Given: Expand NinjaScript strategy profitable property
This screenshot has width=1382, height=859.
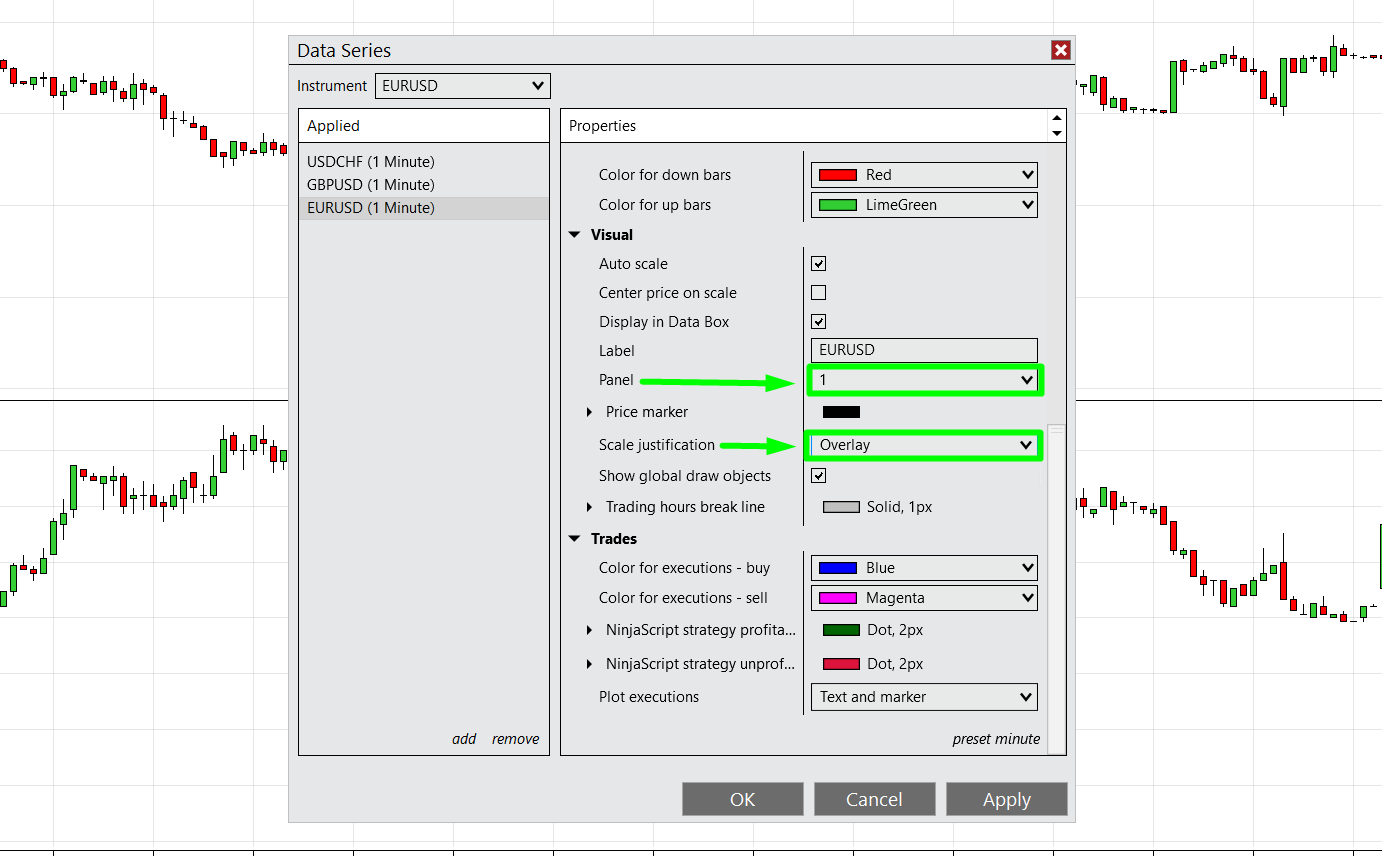Looking at the screenshot, I should pyautogui.click(x=589, y=630).
